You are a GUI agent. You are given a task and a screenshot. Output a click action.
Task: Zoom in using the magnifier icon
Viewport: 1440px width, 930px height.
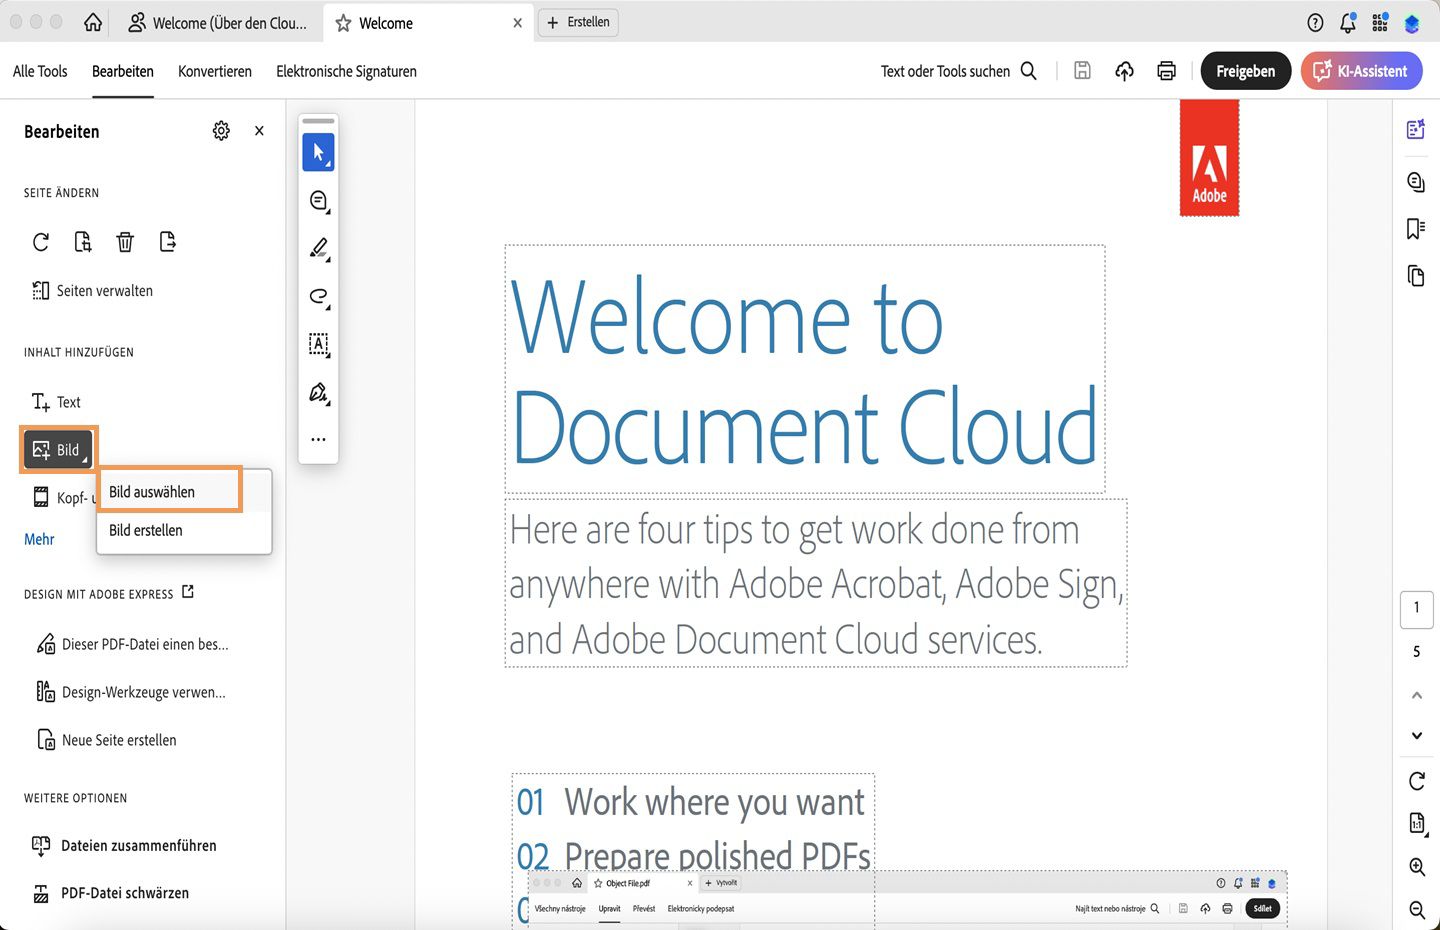click(1416, 867)
